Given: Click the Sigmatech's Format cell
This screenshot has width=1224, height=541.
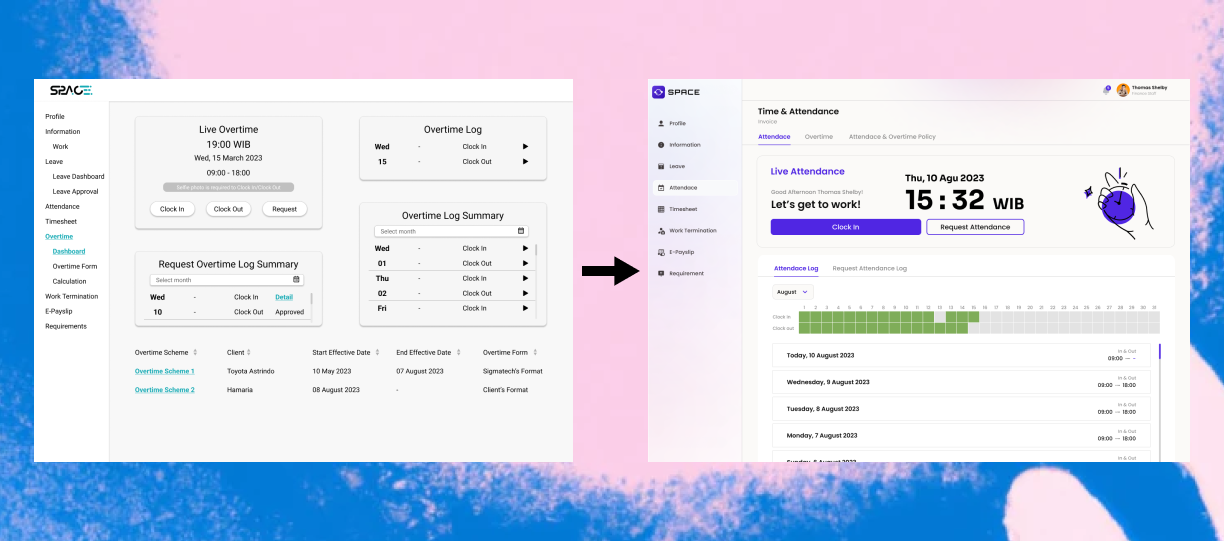Looking at the screenshot, I should [512, 371].
